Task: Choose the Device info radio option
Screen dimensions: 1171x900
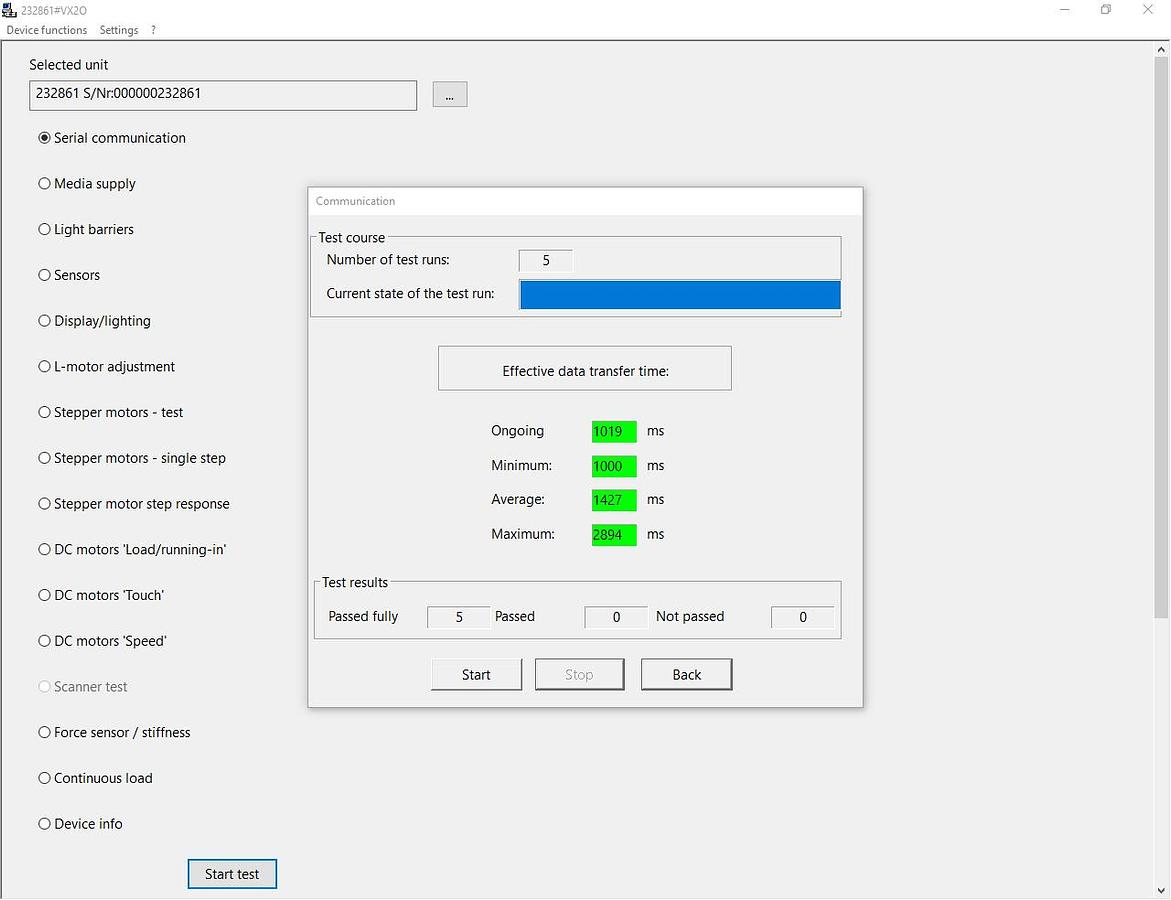Action: 44,824
